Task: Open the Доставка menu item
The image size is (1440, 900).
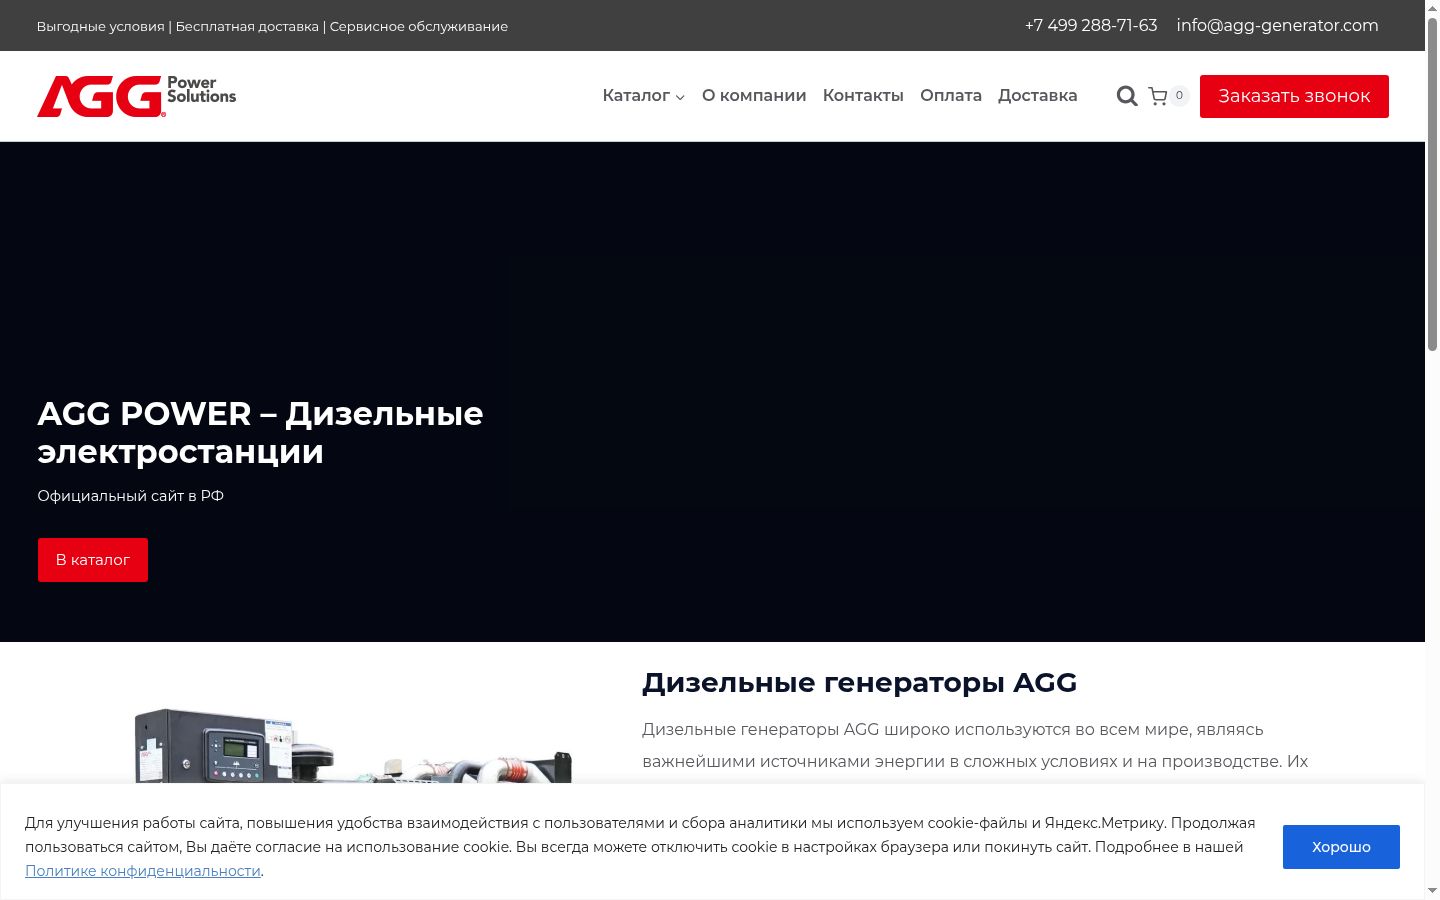Action: coord(1038,96)
